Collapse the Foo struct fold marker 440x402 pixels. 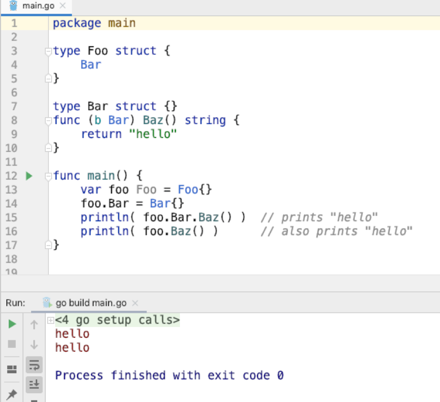coord(48,51)
